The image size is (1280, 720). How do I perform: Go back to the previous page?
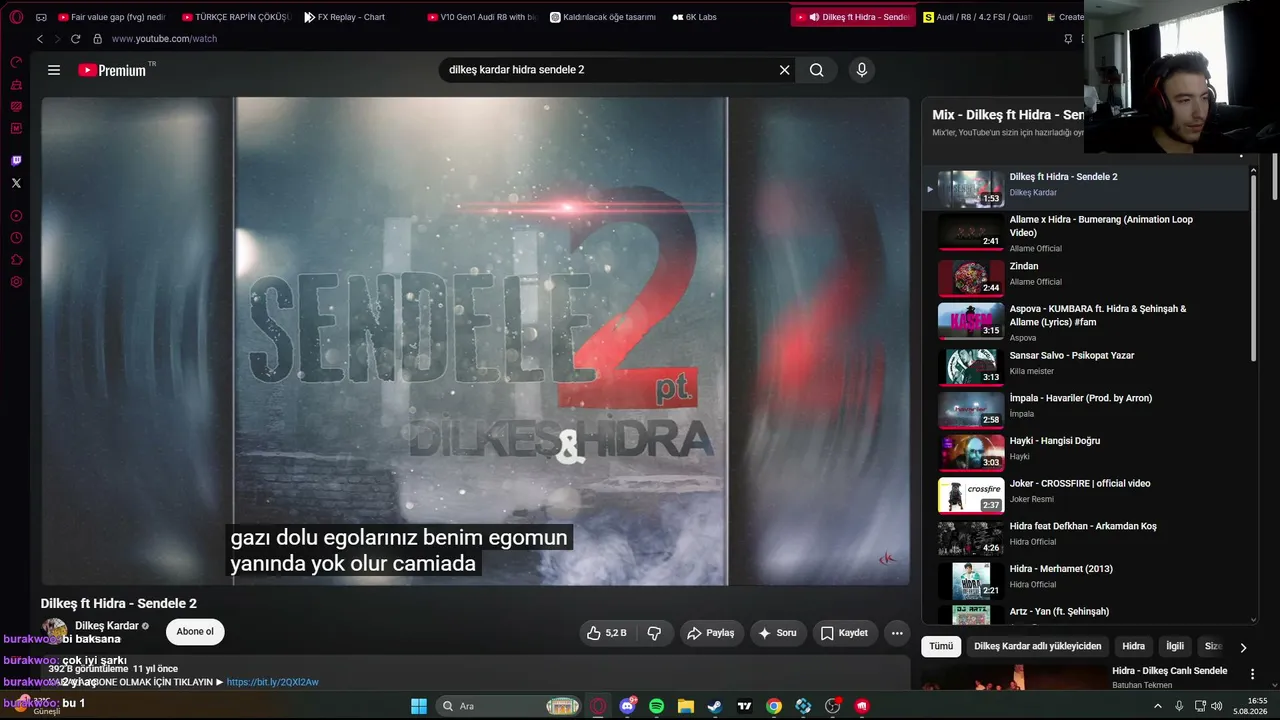[40, 39]
